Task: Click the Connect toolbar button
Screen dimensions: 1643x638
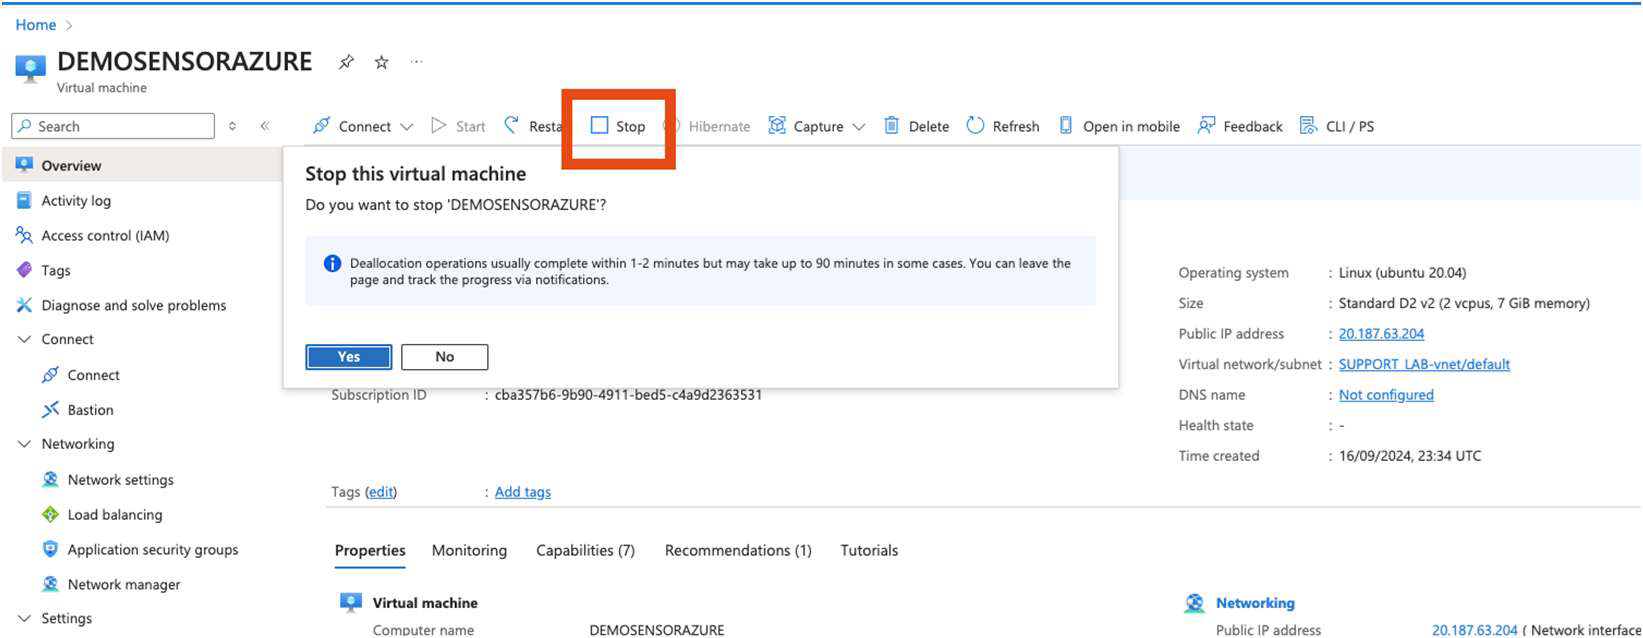Action: pos(352,126)
